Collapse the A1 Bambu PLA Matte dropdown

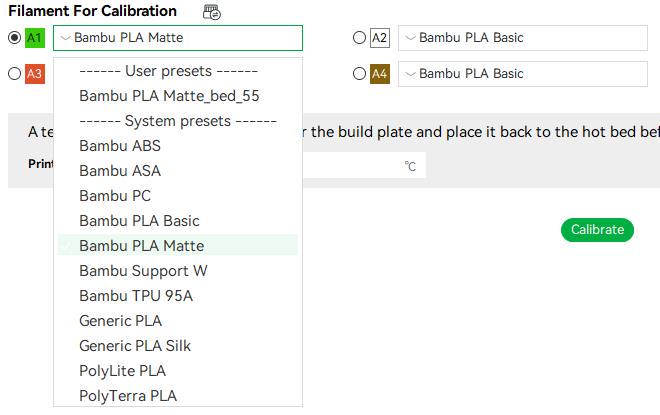[x=178, y=38]
